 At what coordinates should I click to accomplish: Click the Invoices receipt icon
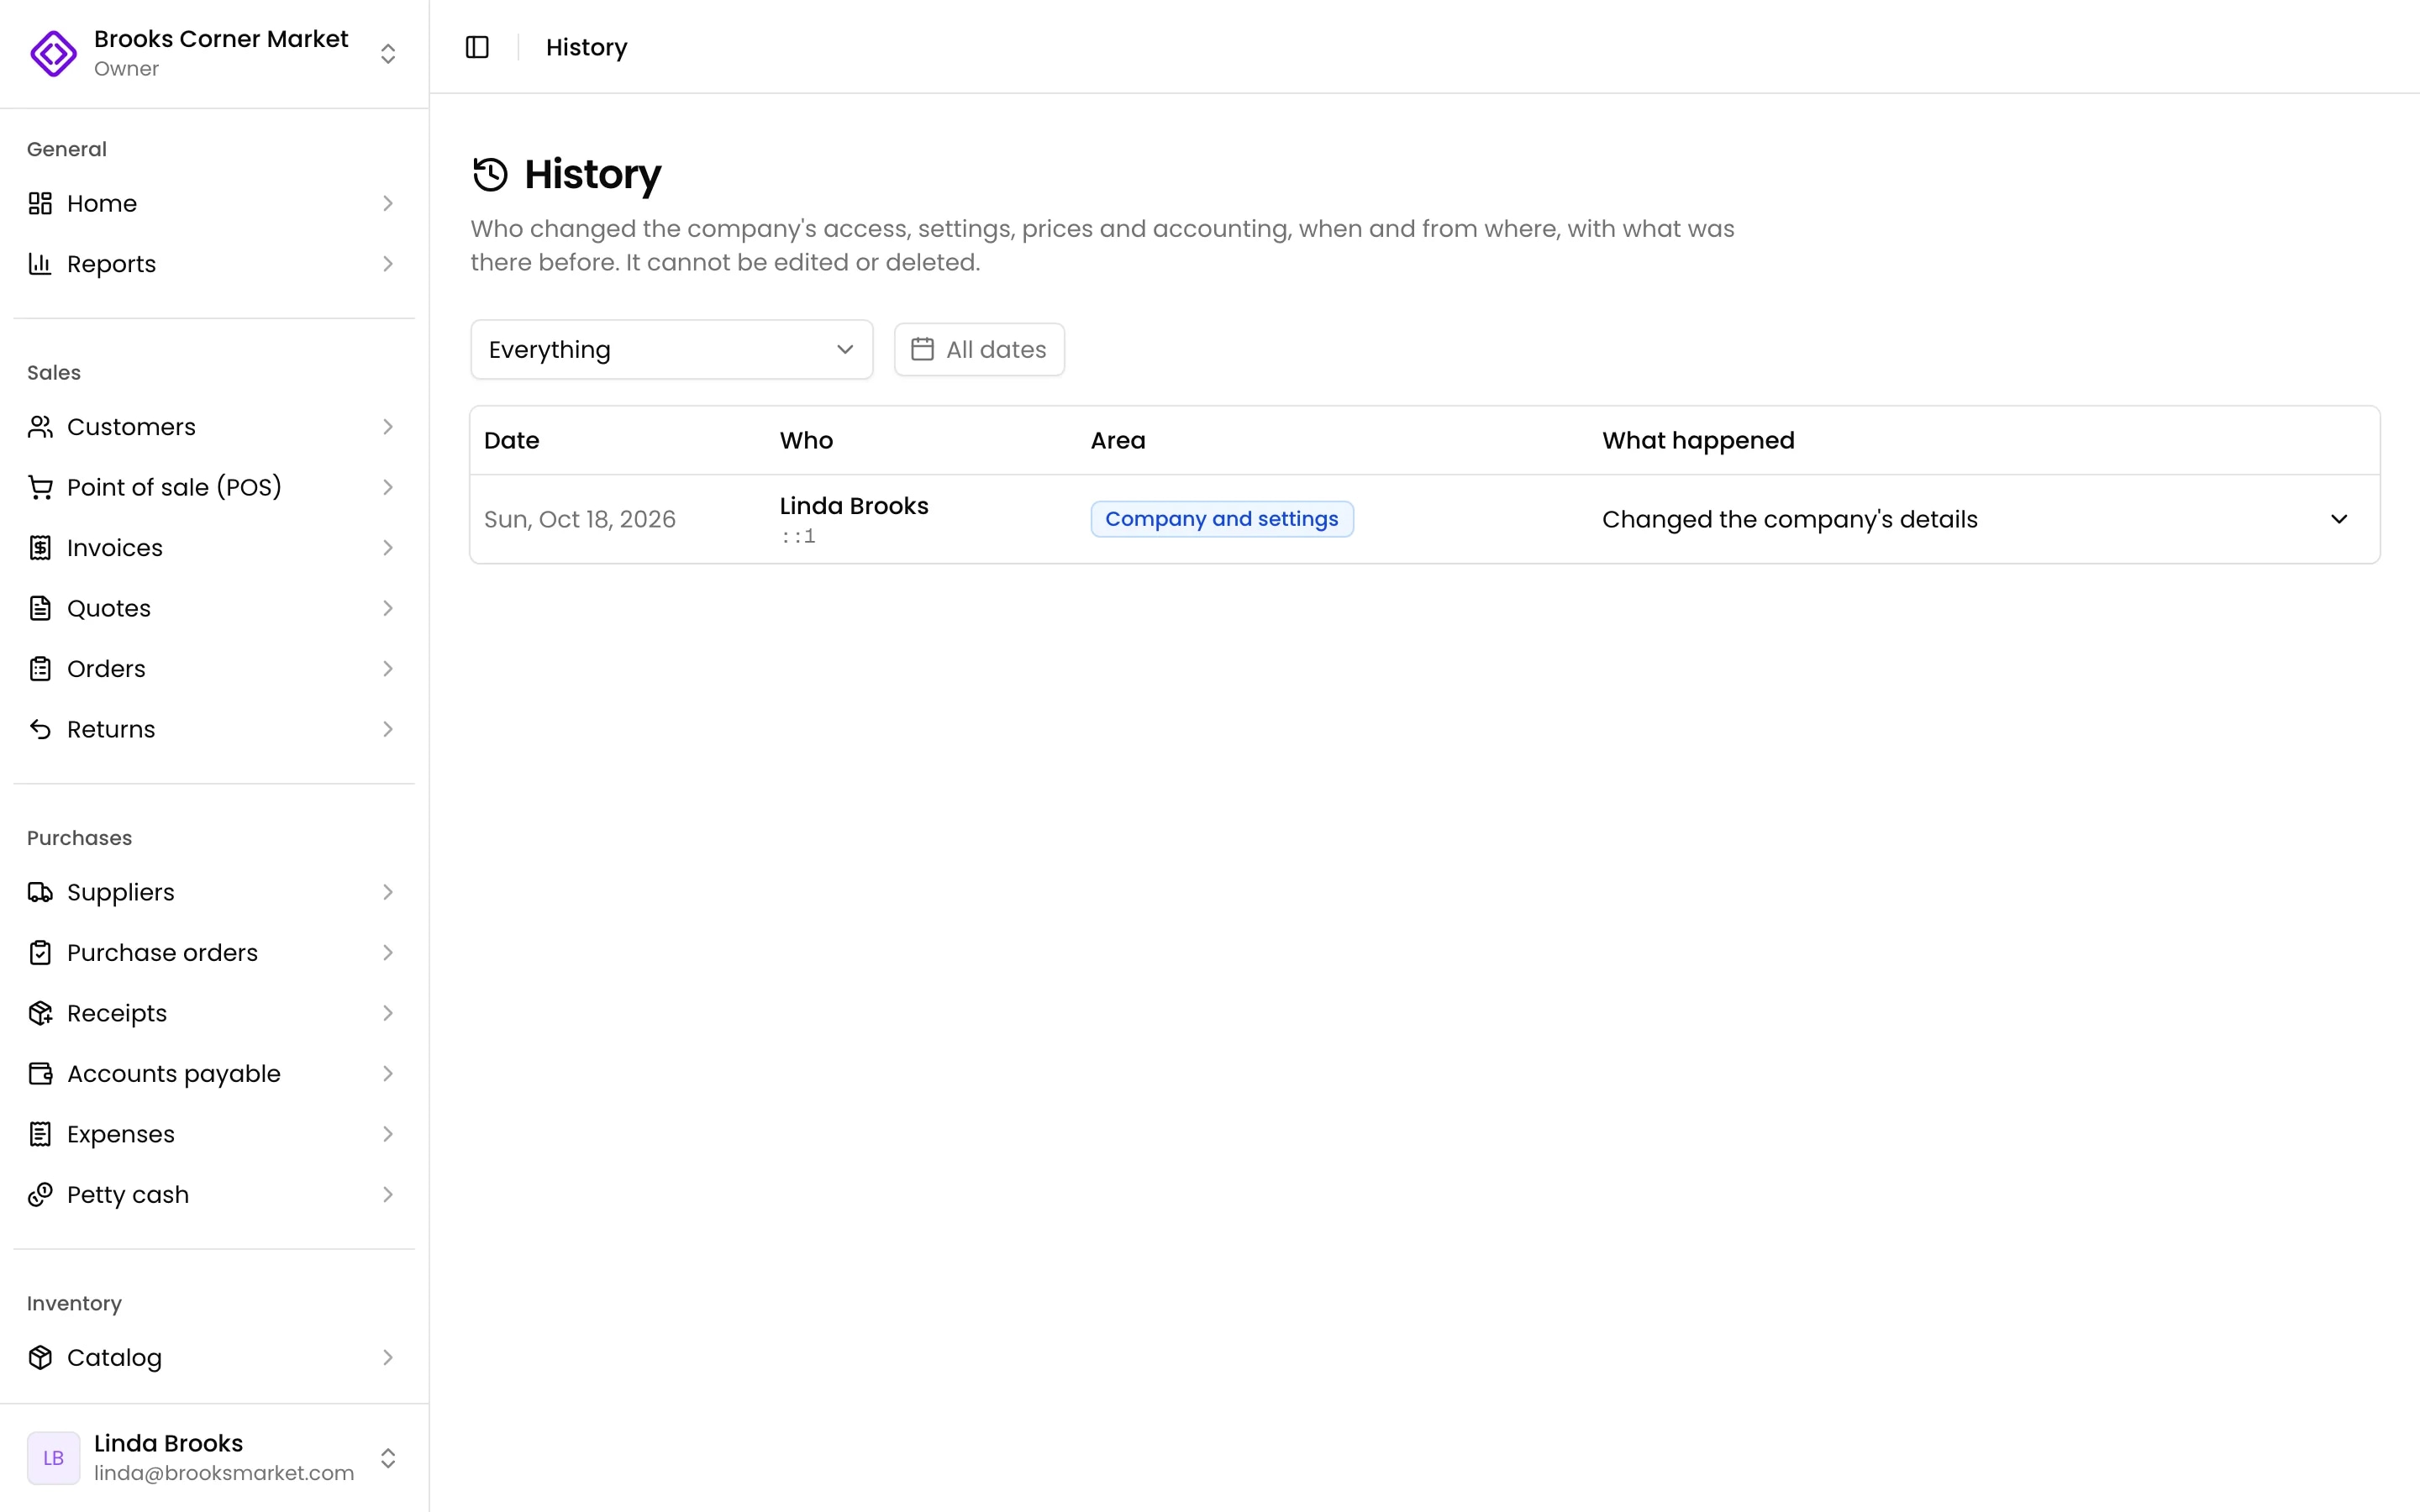pos(40,548)
